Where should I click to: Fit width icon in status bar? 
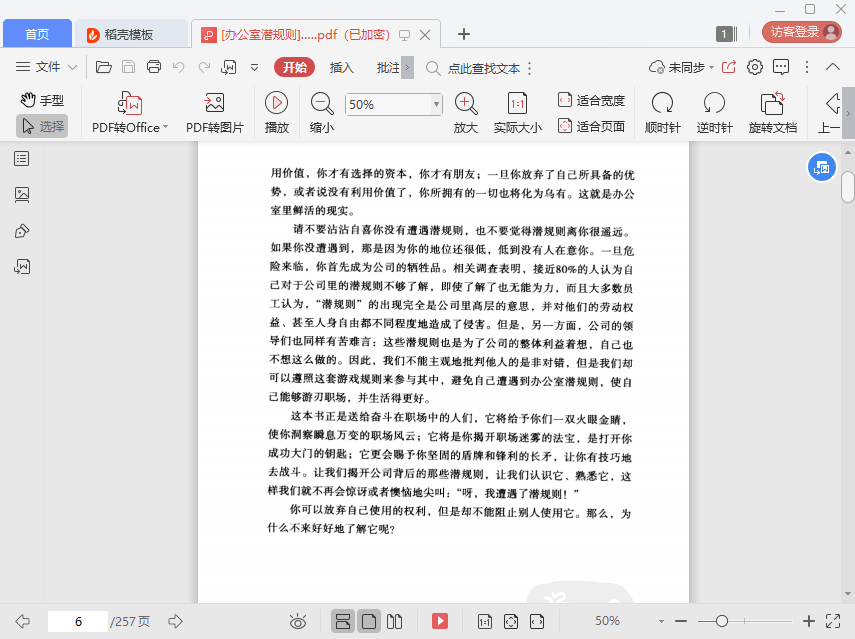[537, 621]
